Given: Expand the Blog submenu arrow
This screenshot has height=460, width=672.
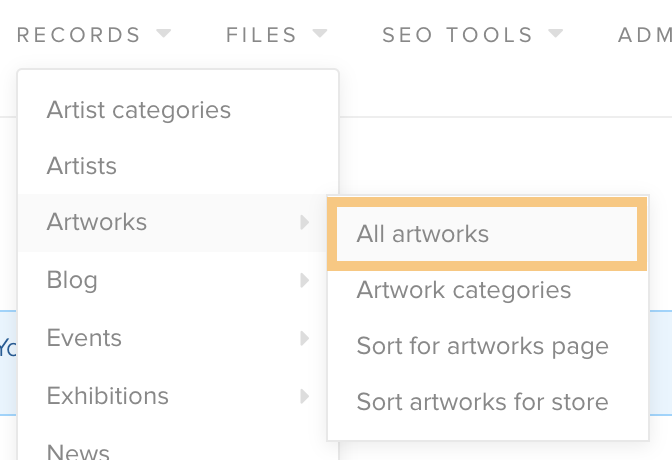Looking at the screenshot, I should [304, 280].
